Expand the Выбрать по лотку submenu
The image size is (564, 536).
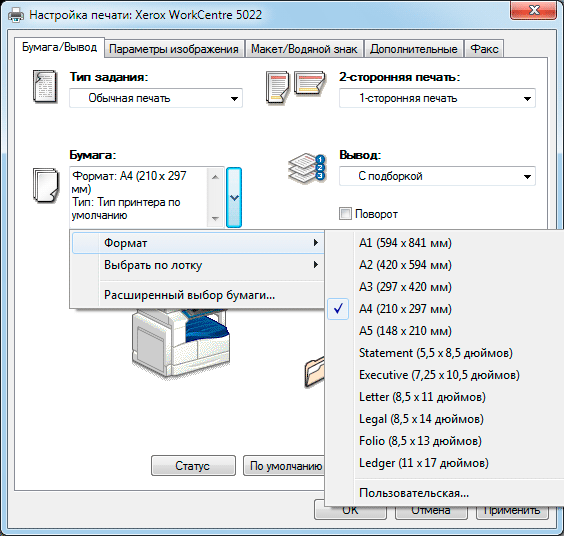197,265
